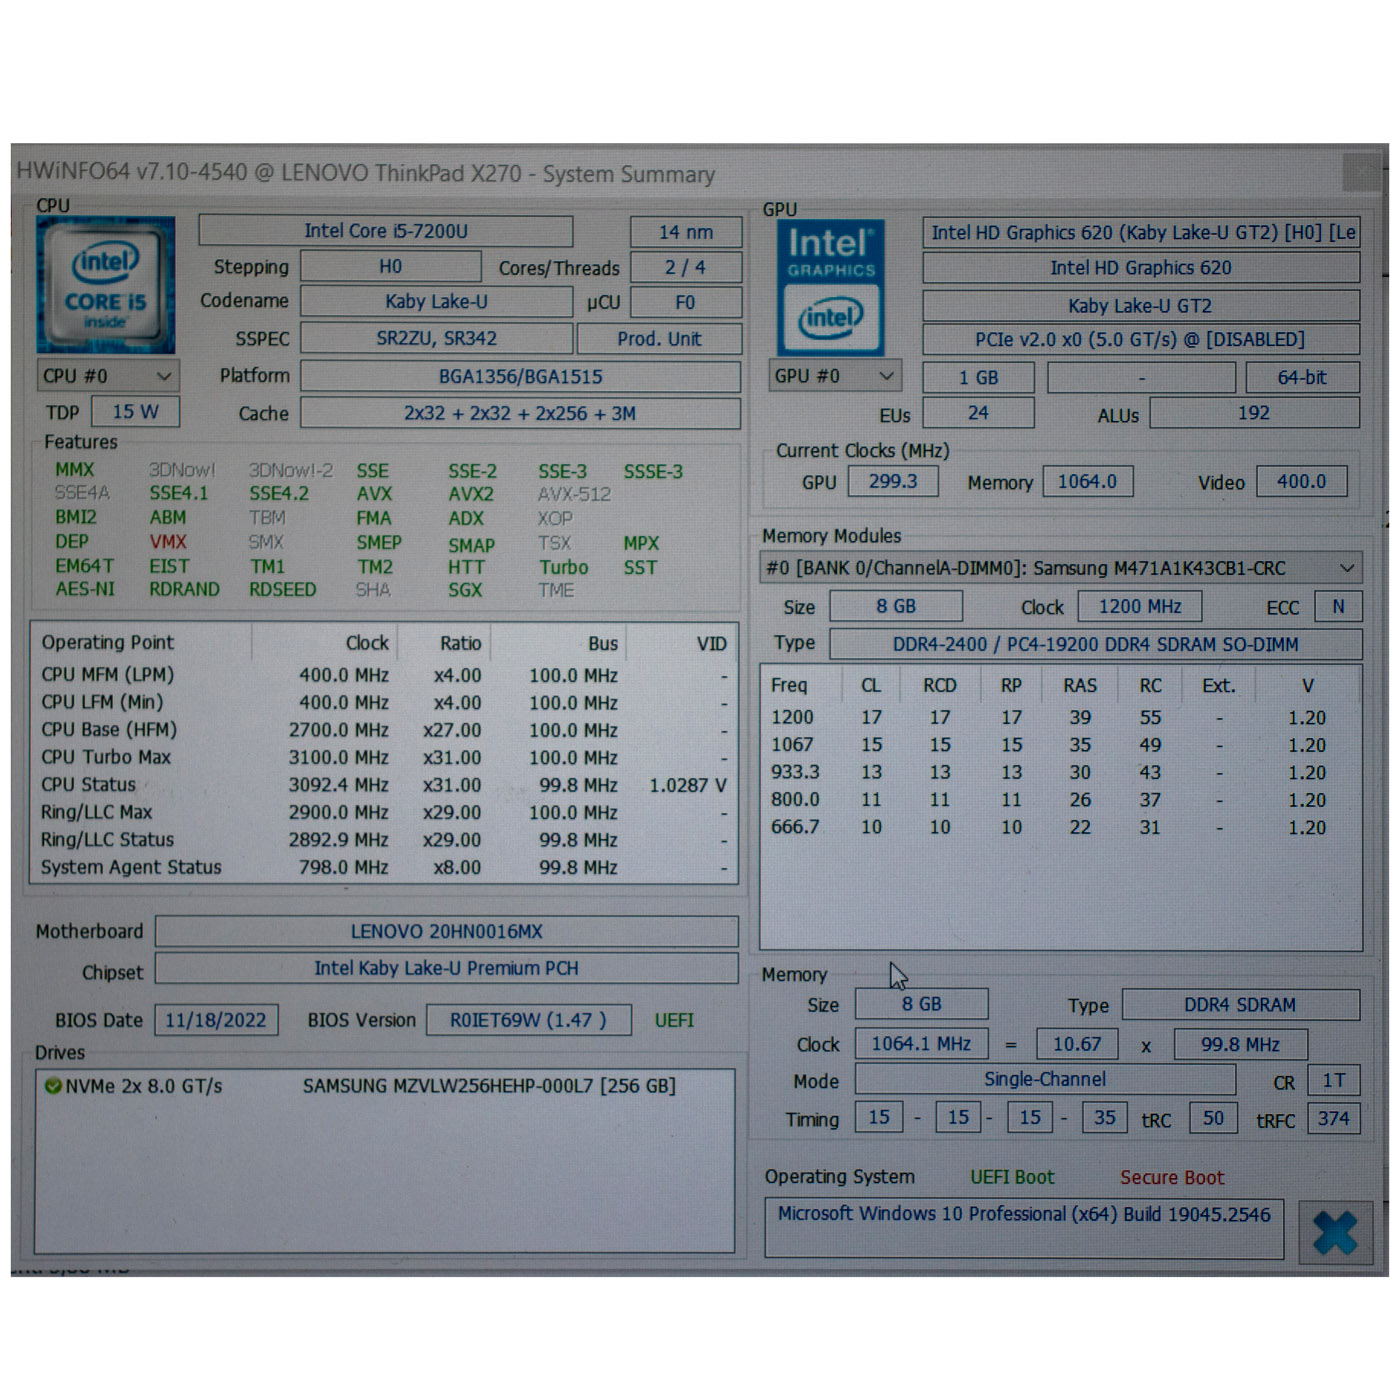
Task: Click the Intel Kaby Lake-U Premium PCH field
Action: tap(447, 968)
